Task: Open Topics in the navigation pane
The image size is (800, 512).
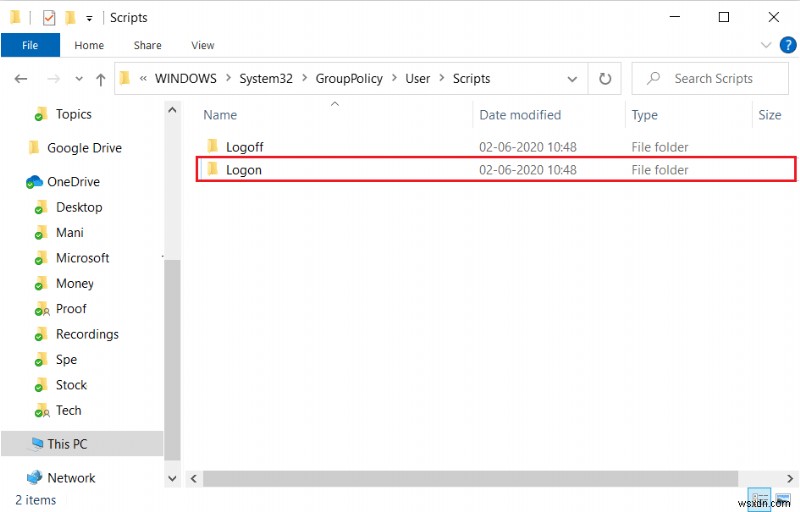Action: pyautogui.click(x=73, y=114)
